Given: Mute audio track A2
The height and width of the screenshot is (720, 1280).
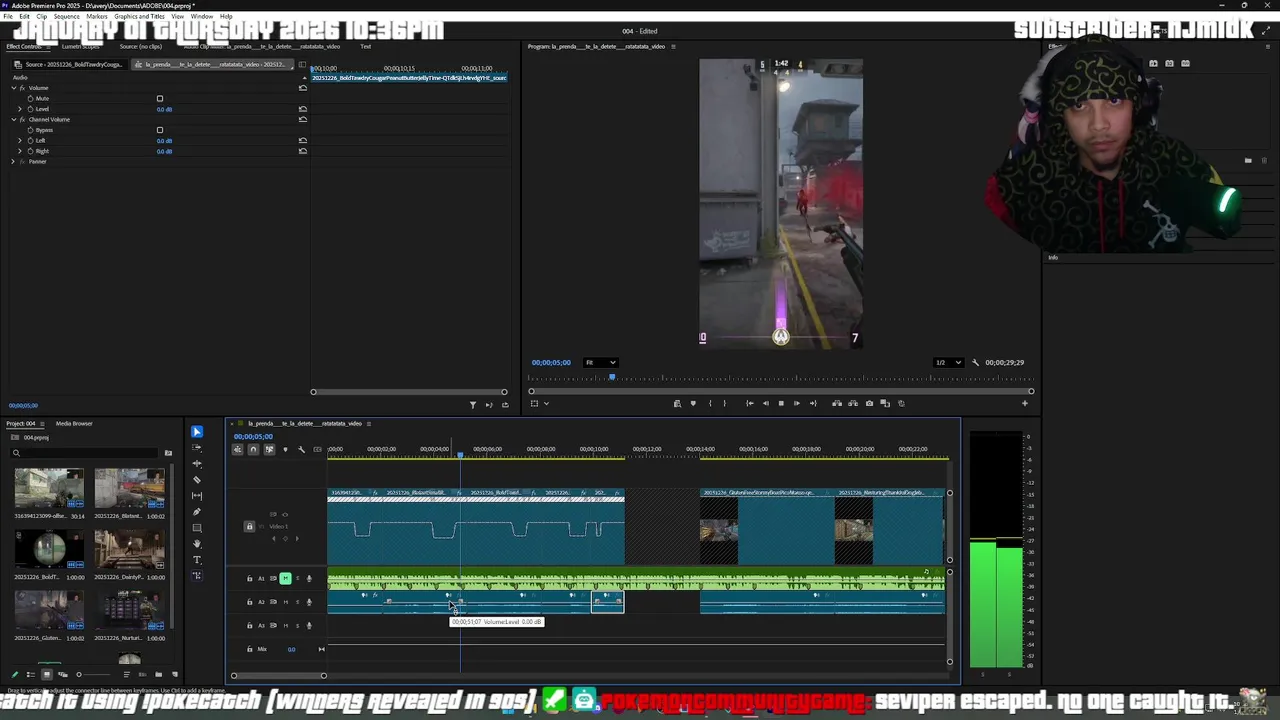Looking at the screenshot, I should click(285, 602).
